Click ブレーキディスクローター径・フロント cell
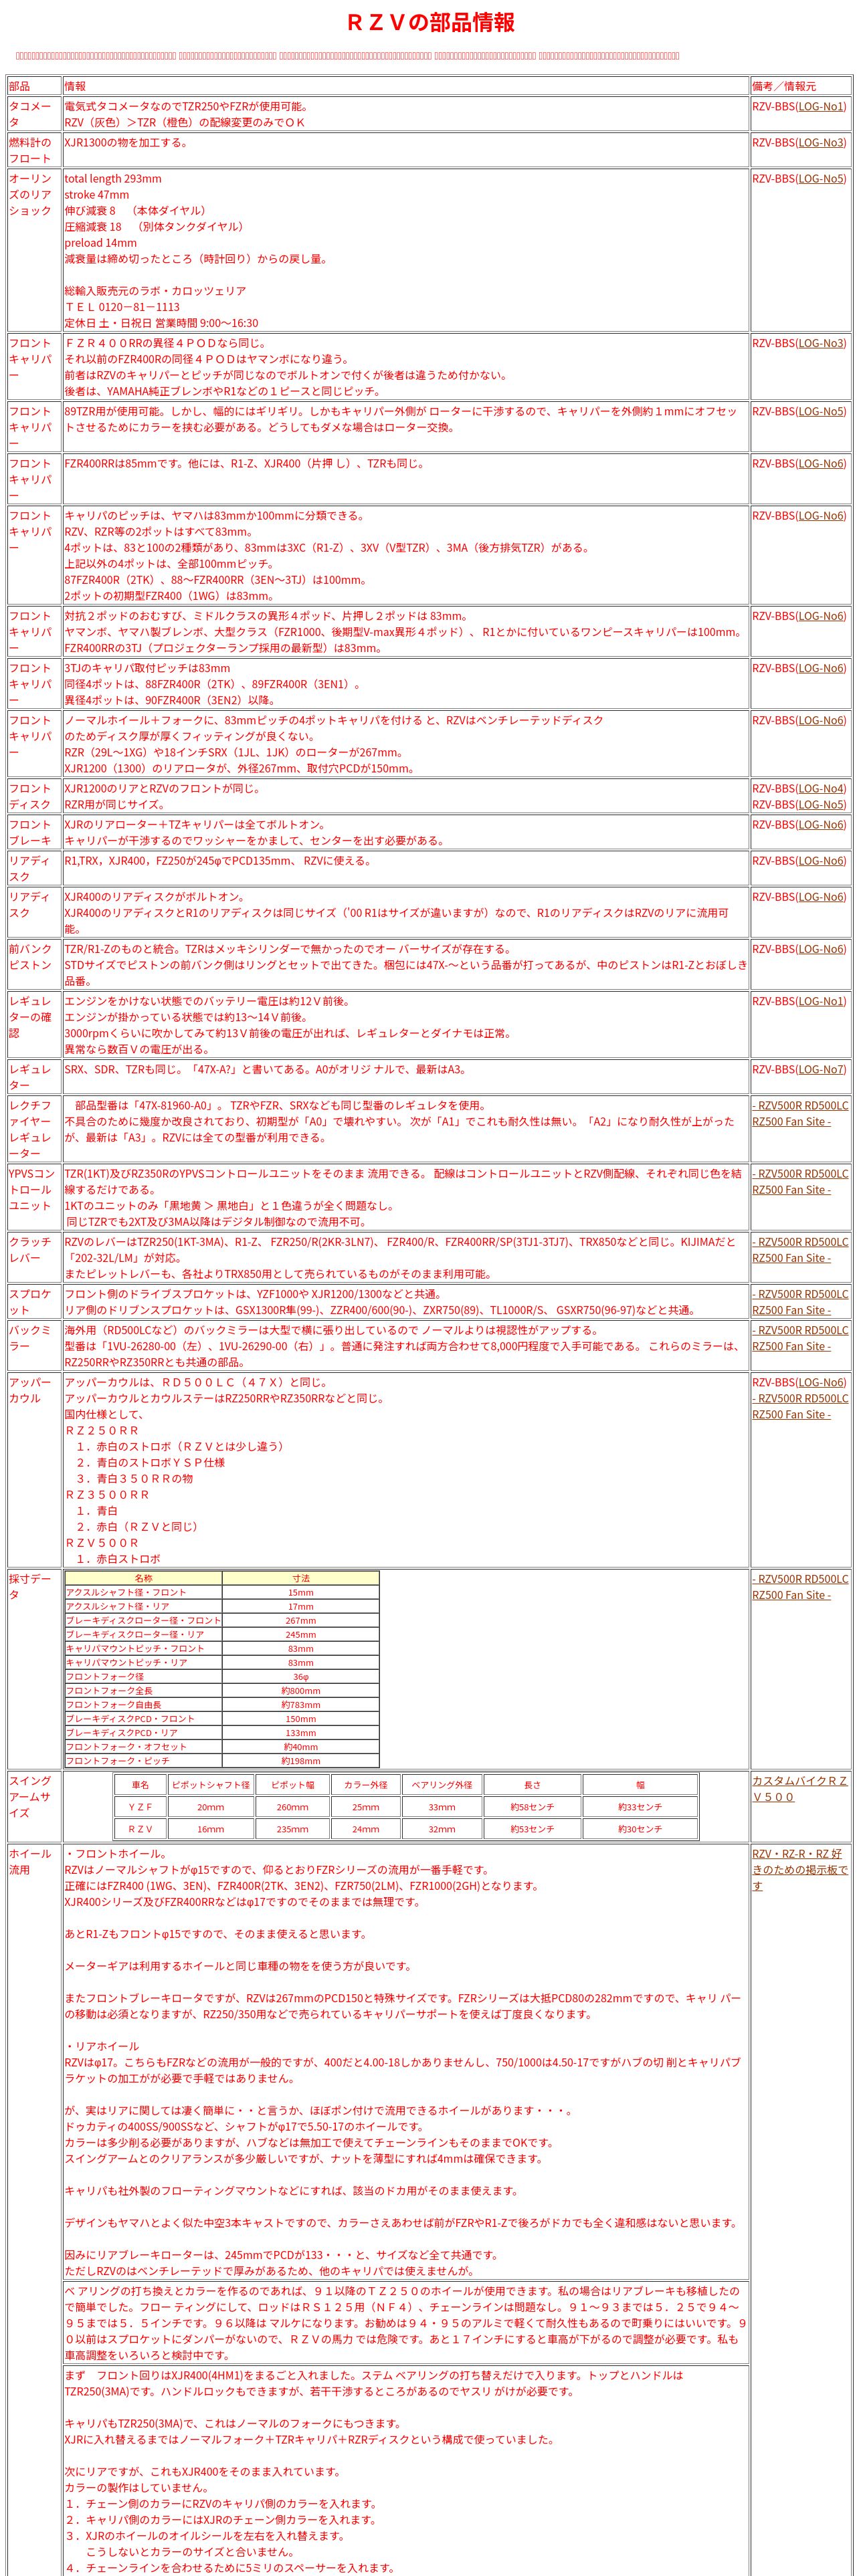 click(x=143, y=1620)
